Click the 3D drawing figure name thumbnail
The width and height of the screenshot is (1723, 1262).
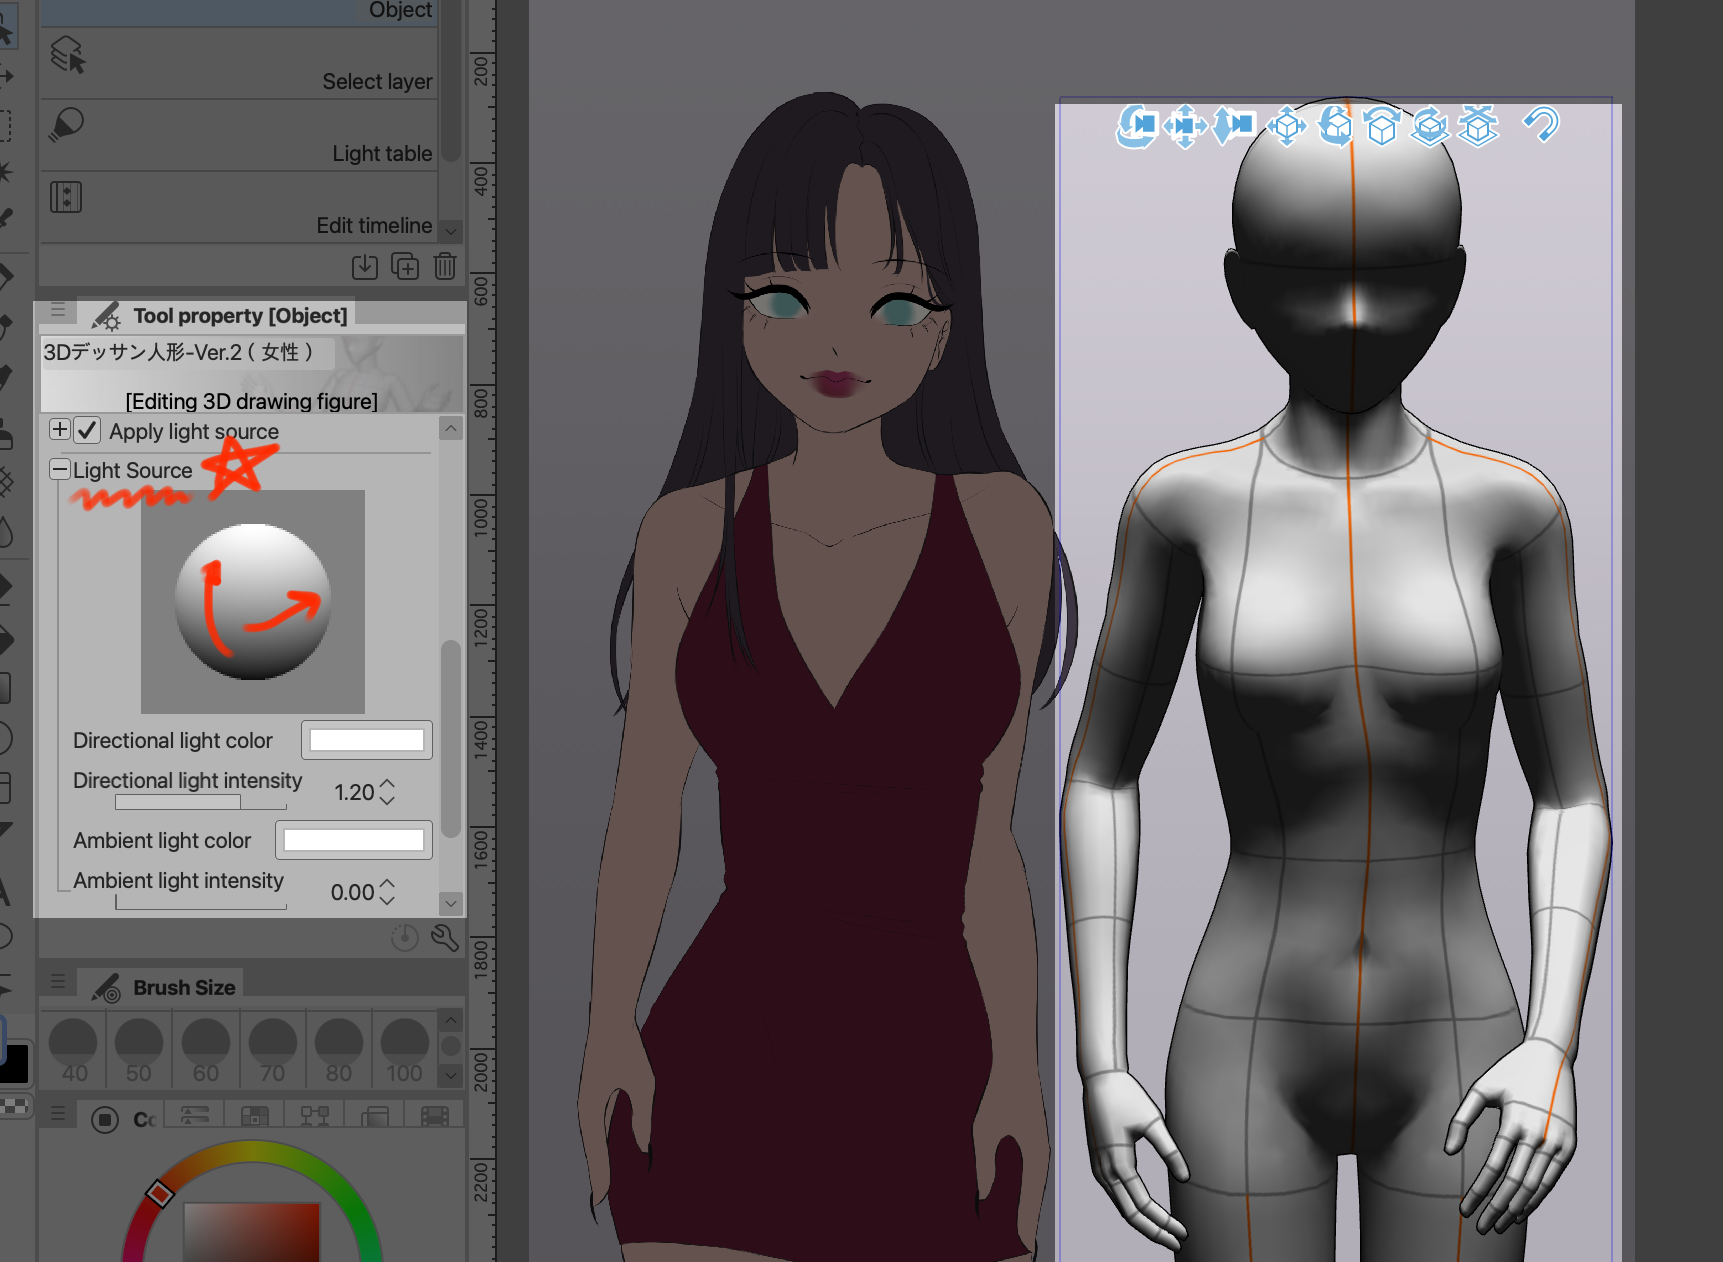[252, 375]
